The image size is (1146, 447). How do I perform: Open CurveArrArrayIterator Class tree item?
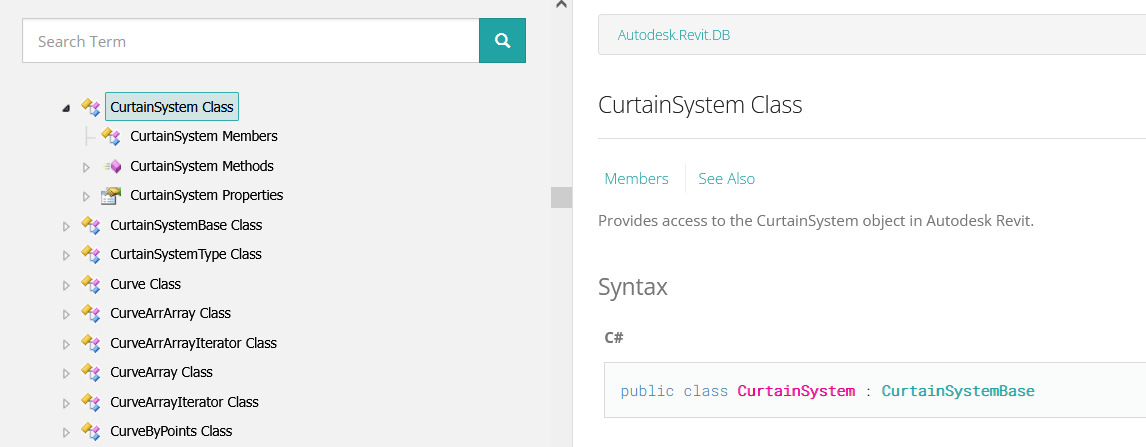[x=194, y=343]
